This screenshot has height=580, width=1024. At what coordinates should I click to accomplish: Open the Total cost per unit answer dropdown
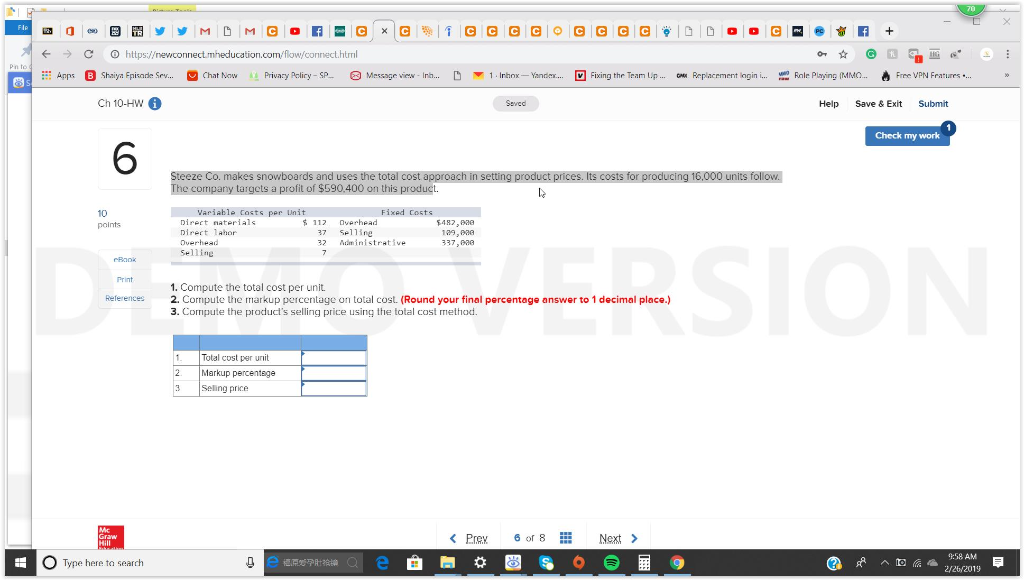coord(334,357)
